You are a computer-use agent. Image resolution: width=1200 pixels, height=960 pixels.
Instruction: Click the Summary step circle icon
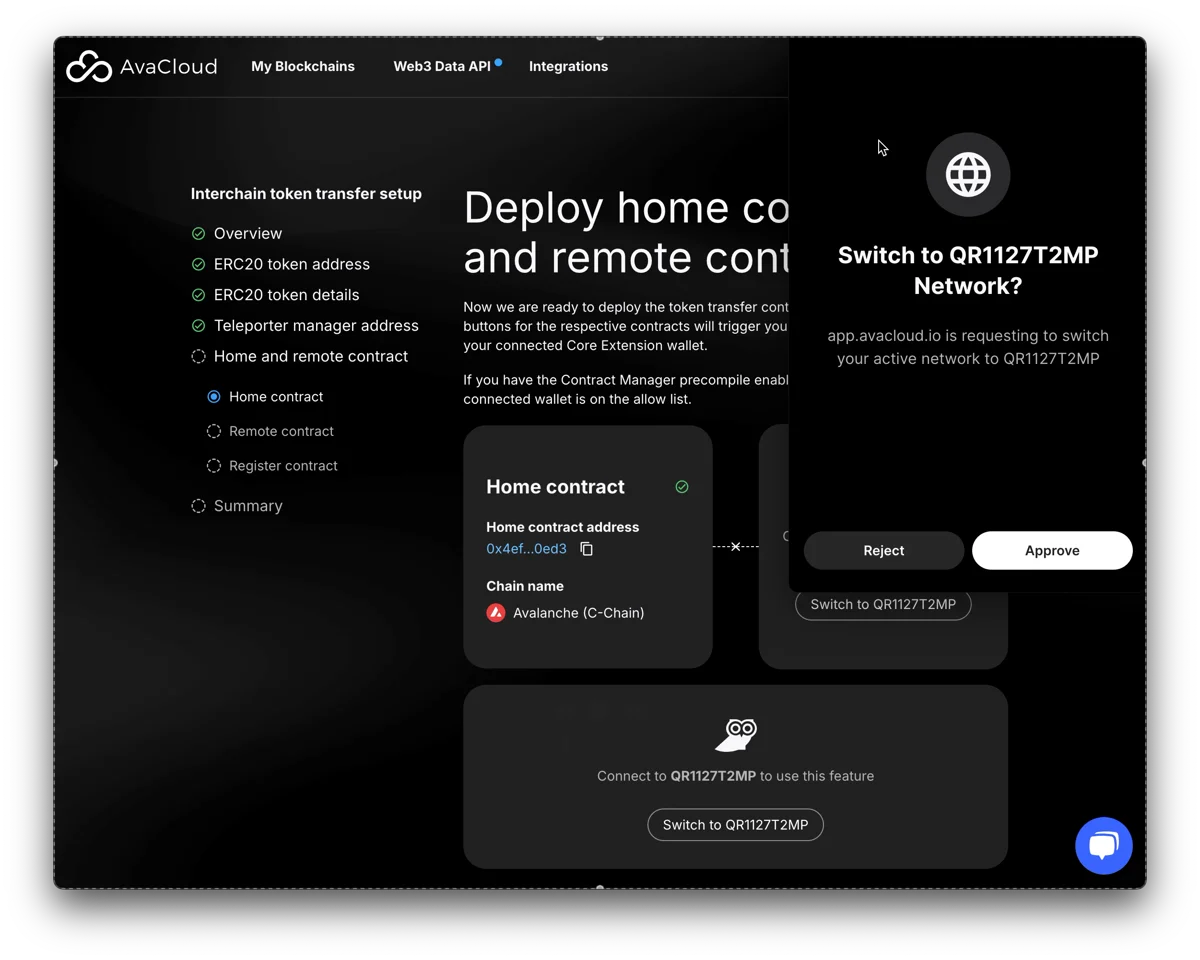198,506
